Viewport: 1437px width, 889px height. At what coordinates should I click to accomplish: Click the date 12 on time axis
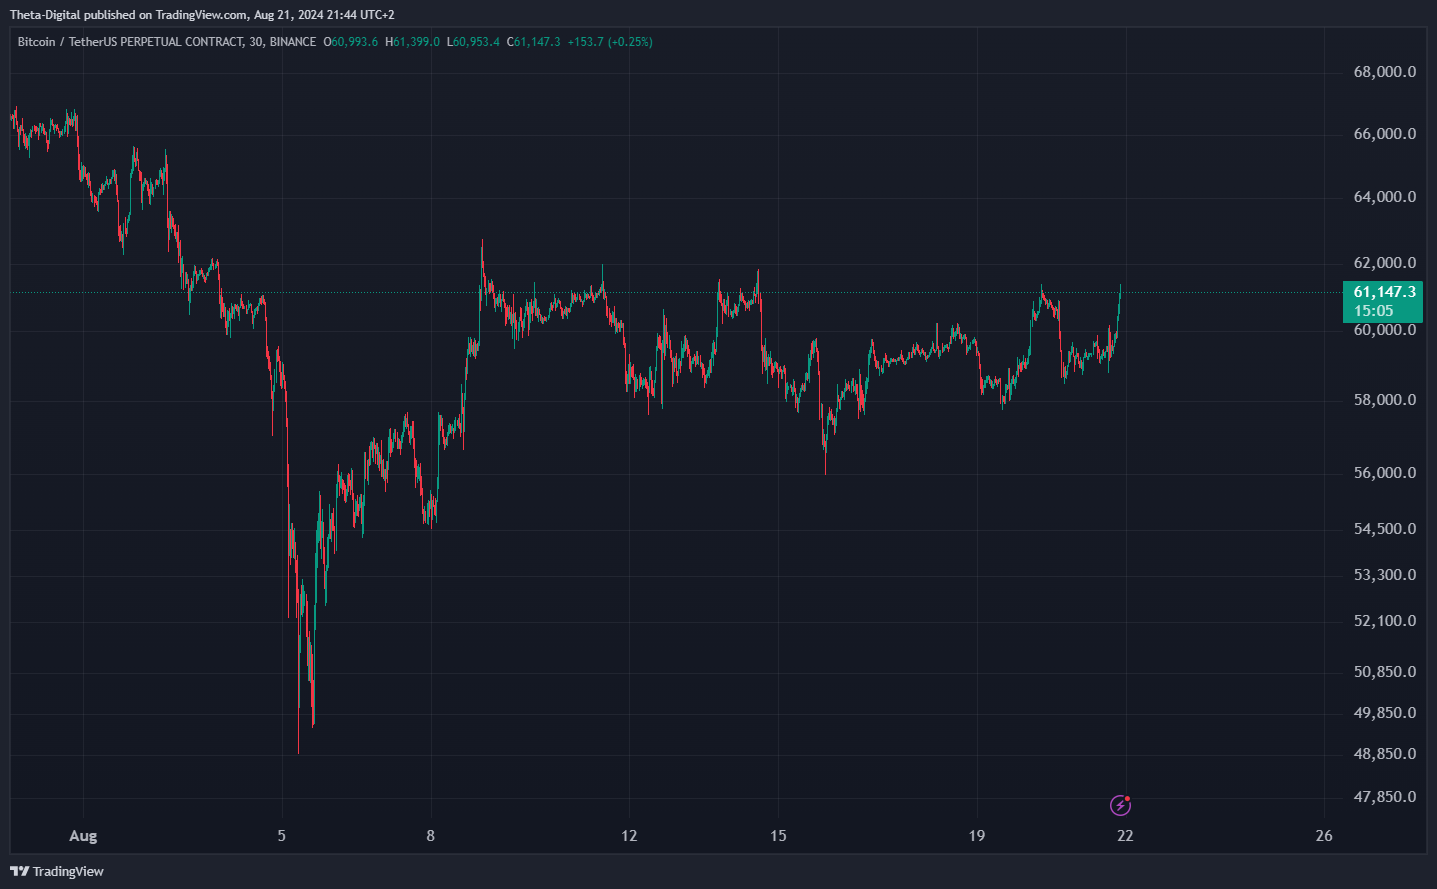click(x=629, y=836)
